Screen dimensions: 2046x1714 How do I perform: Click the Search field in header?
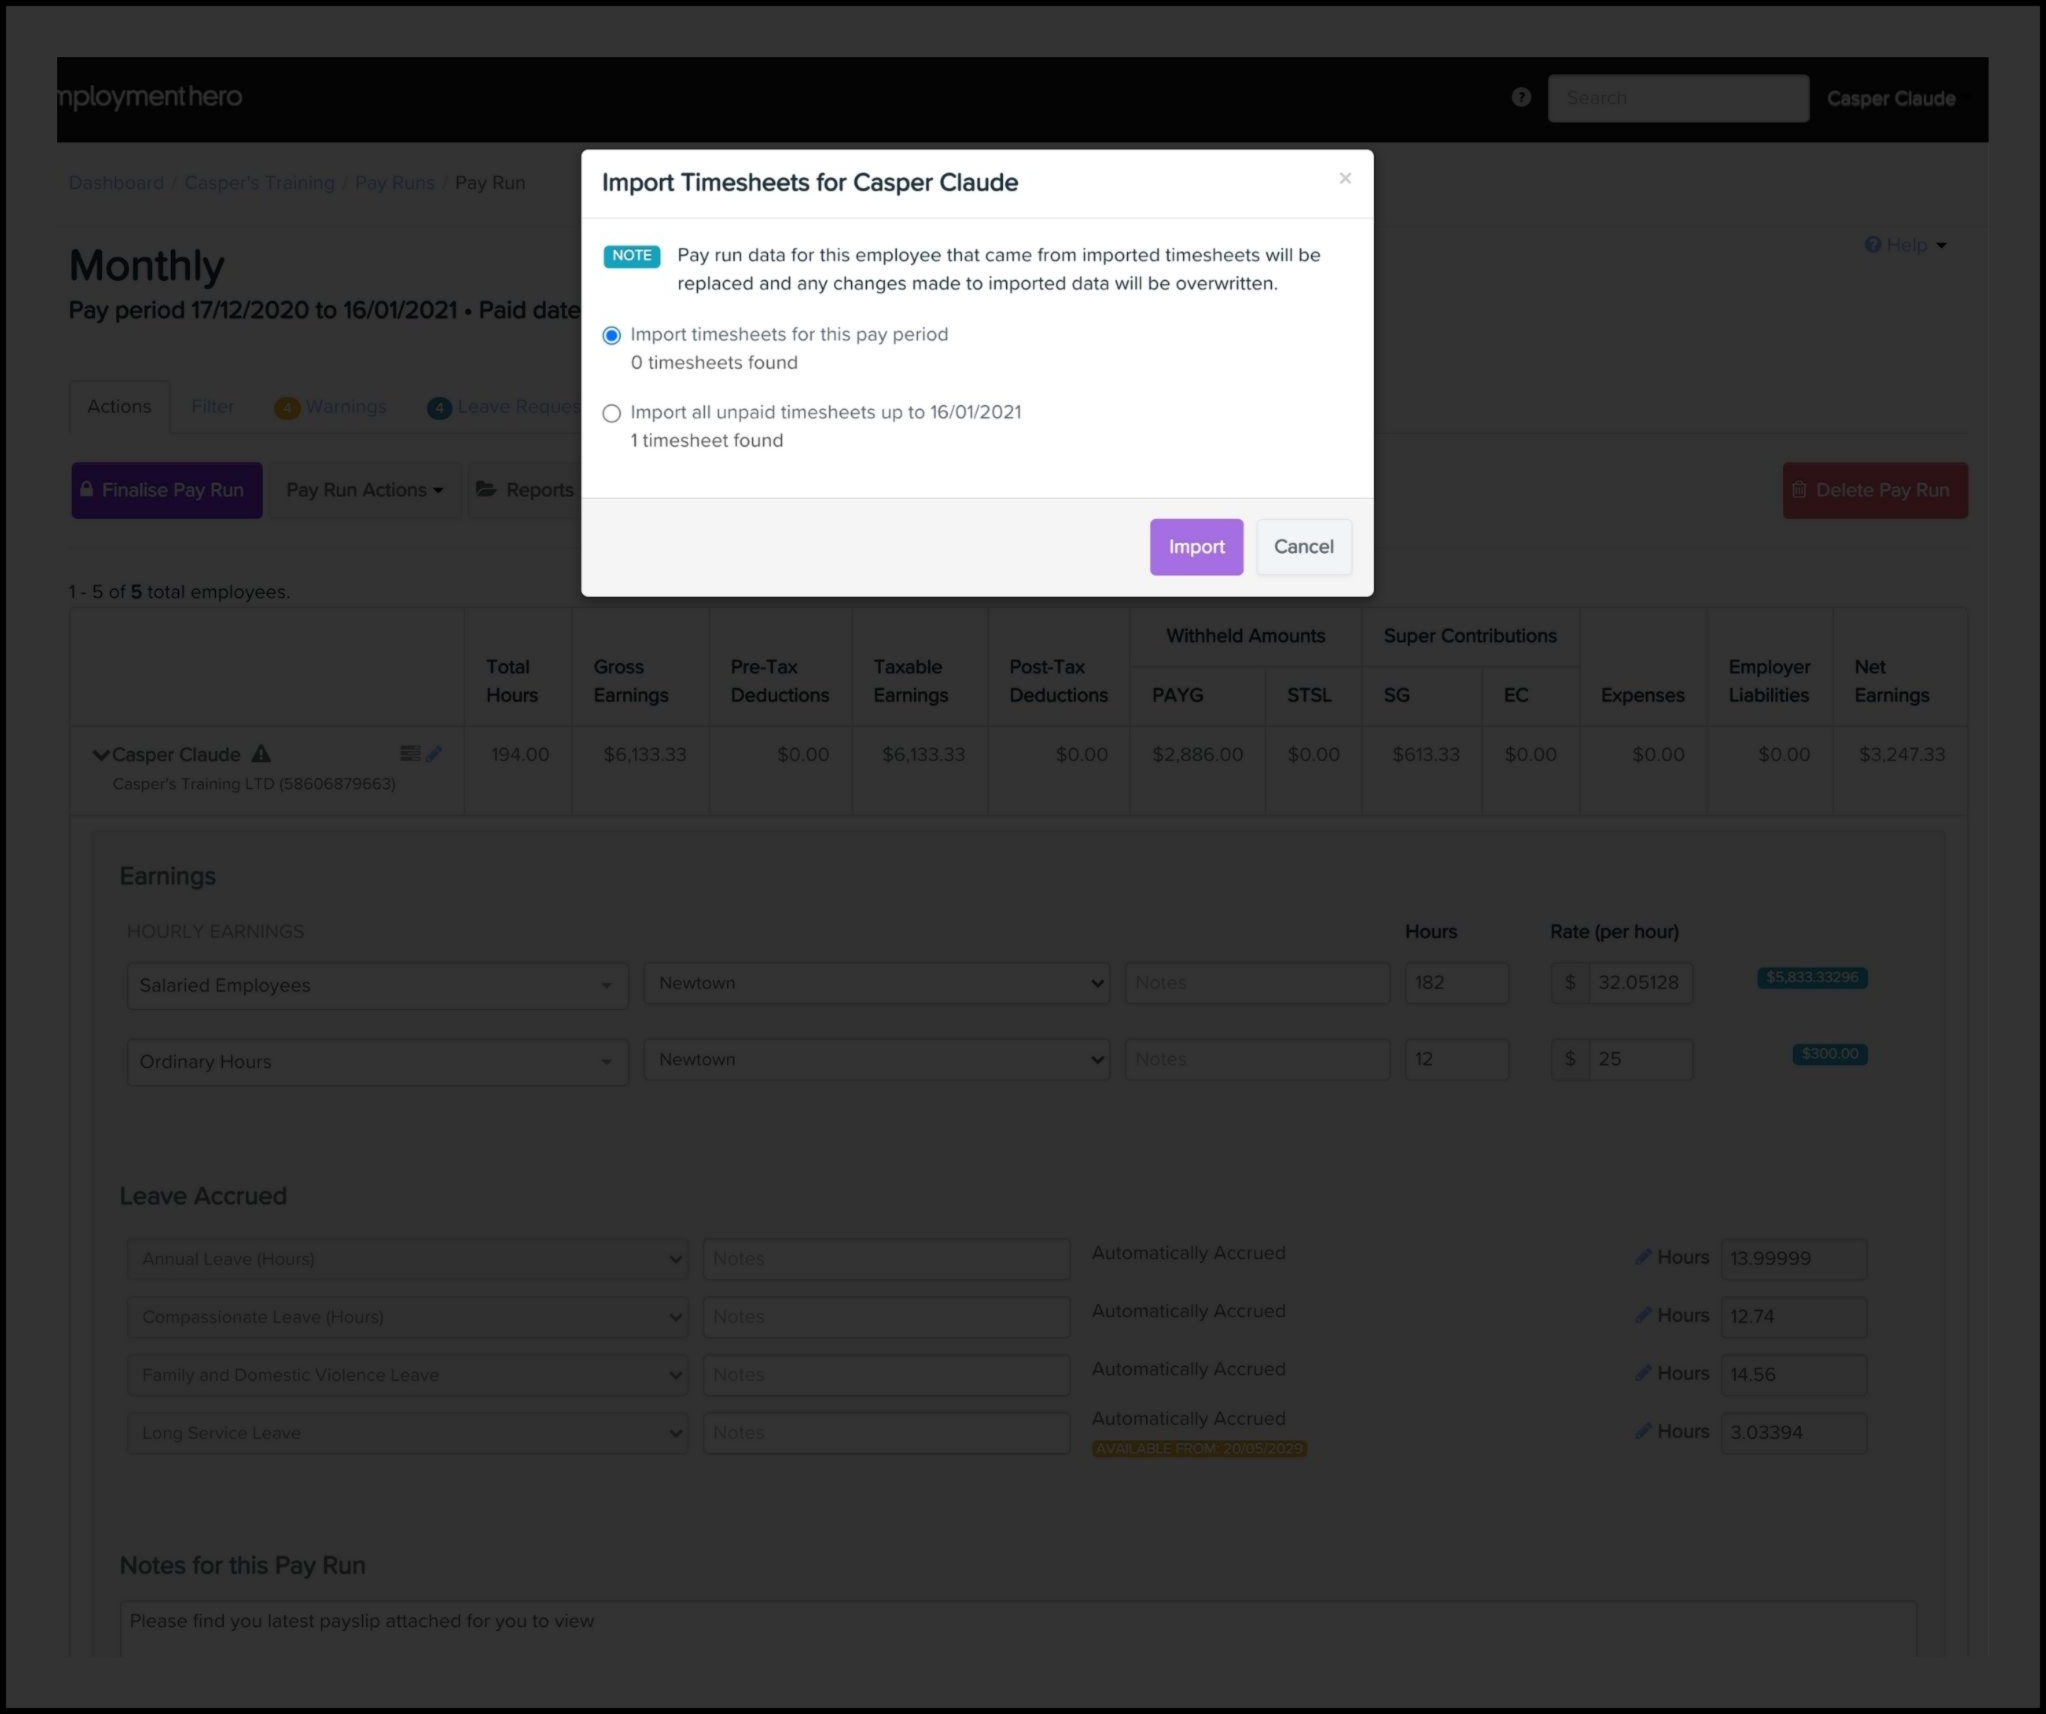click(1677, 98)
